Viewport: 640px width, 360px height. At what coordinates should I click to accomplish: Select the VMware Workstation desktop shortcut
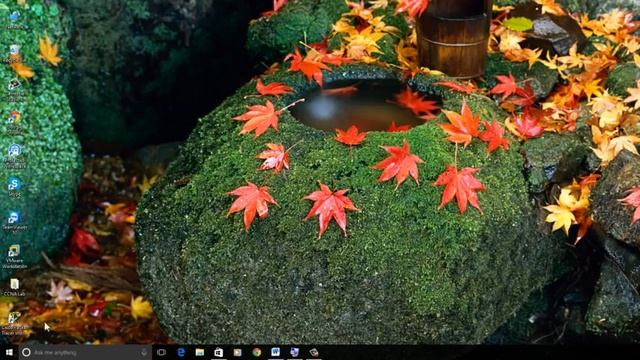(x=14, y=256)
